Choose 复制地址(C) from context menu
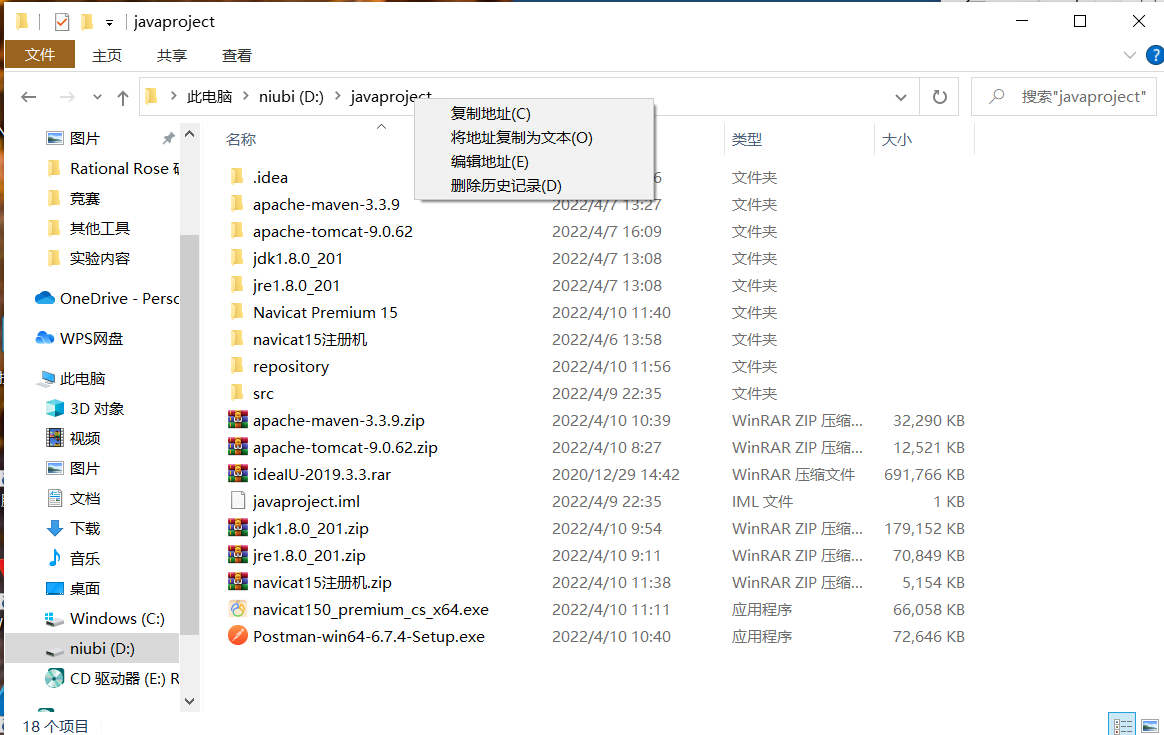Viewport: 1164px width, 735px height. 534,114
